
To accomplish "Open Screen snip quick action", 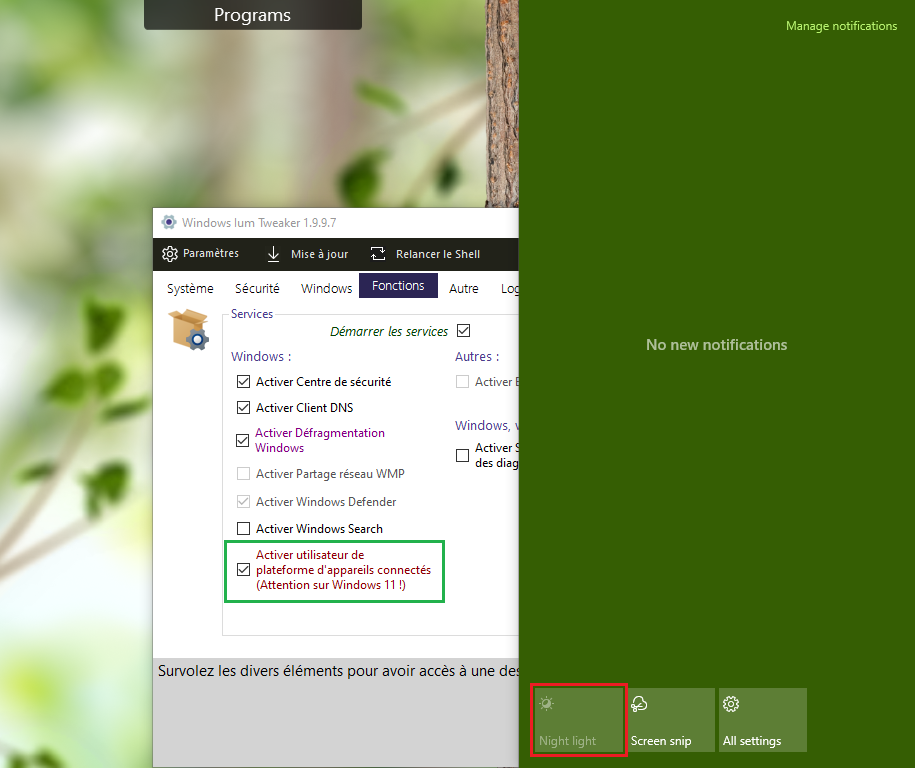I will pos(670,720).
